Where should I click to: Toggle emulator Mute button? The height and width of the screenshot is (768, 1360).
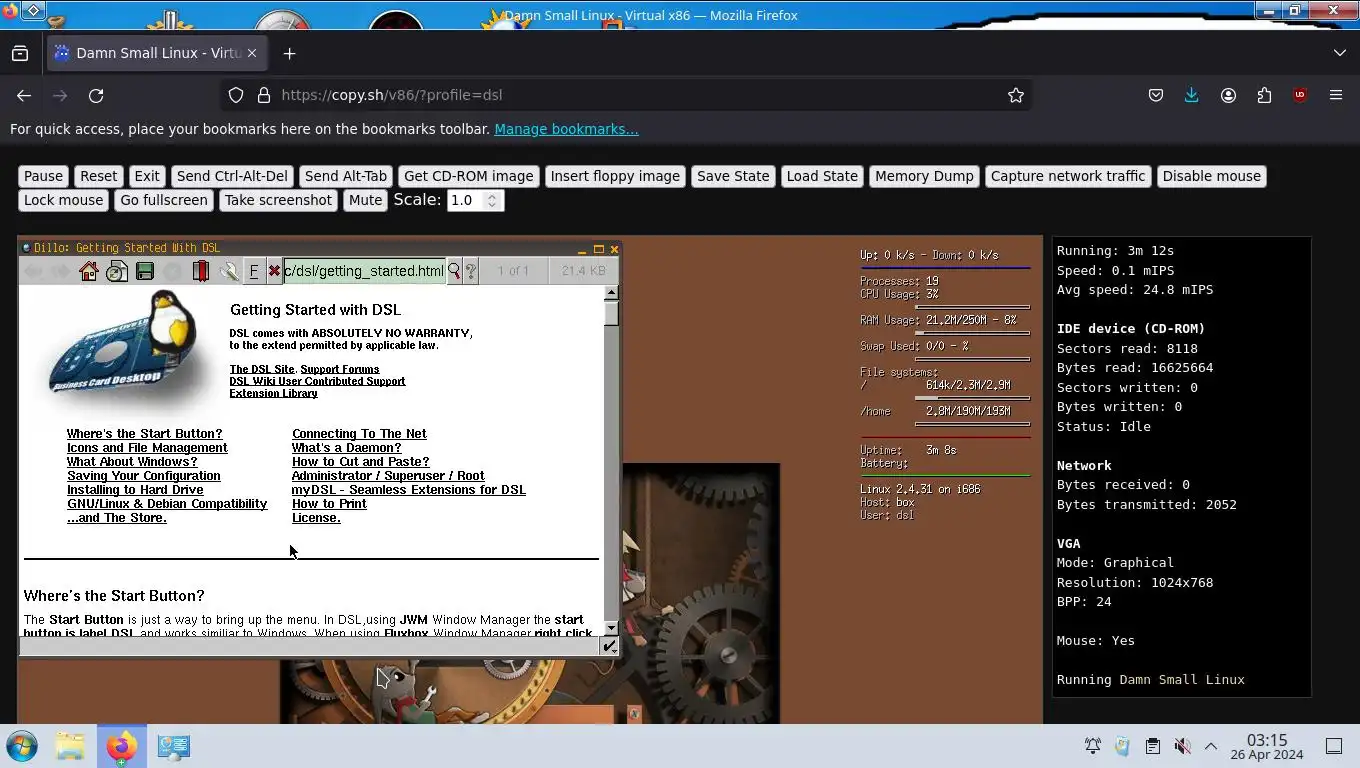point(365,200)
